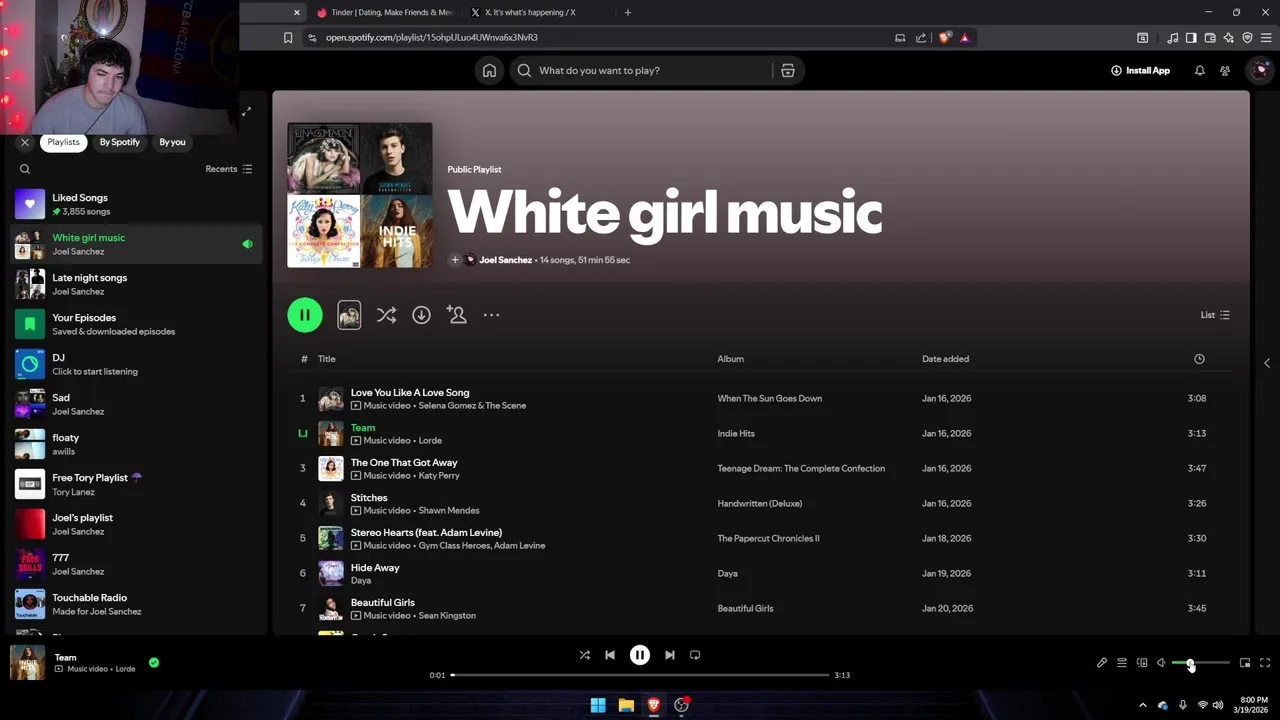Expand Your Library with the arrows icon
Image resolution: width=1280 pixels, height=720 pixels.
click(x=246, y=111)
